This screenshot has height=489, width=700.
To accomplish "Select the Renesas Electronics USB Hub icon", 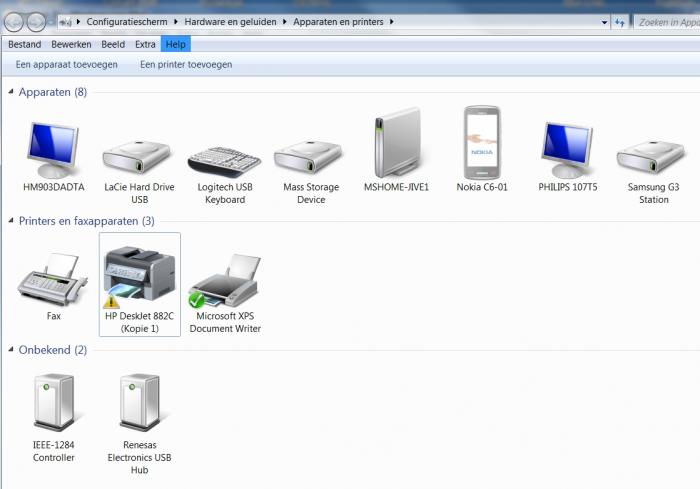I will 140,402.
